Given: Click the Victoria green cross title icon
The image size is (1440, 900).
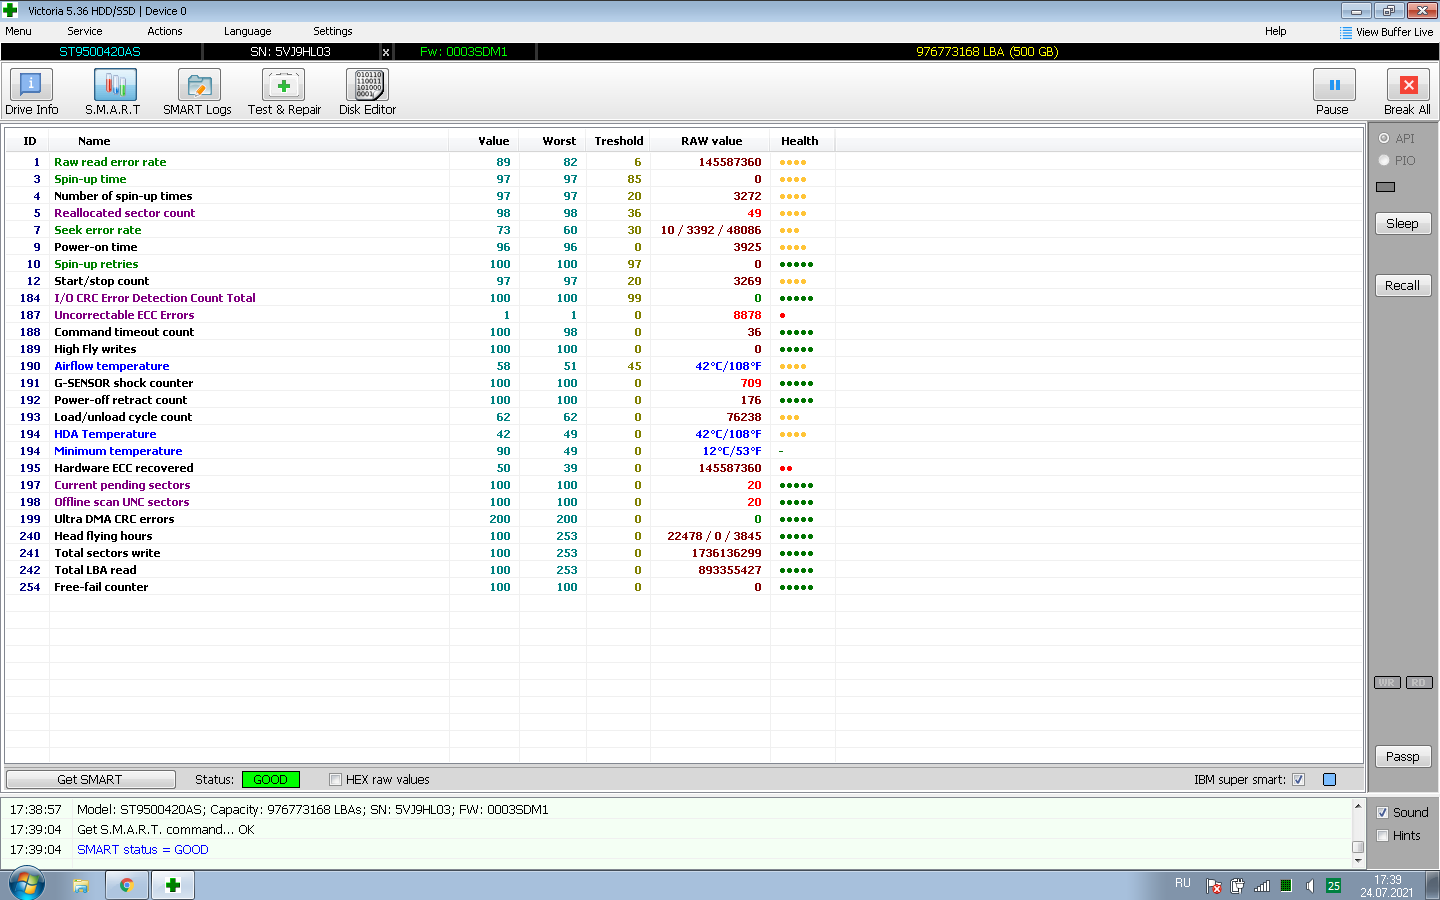Looking at the screenshot, I should tap(10, 10).
